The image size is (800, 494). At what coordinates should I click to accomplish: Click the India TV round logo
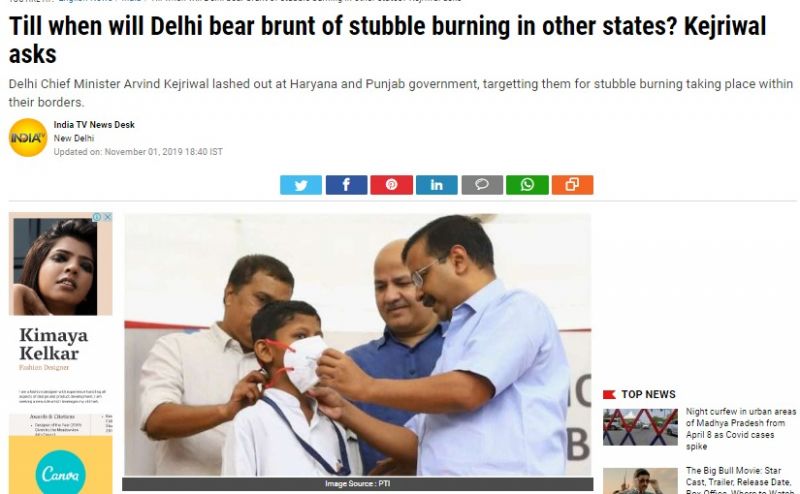click(x=28, y=137)
